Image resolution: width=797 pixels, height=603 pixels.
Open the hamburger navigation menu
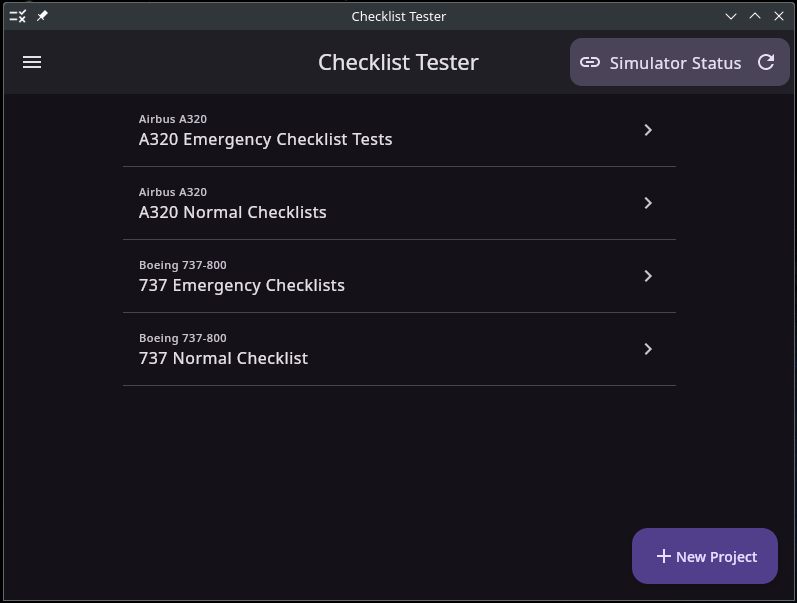[32, 62]
